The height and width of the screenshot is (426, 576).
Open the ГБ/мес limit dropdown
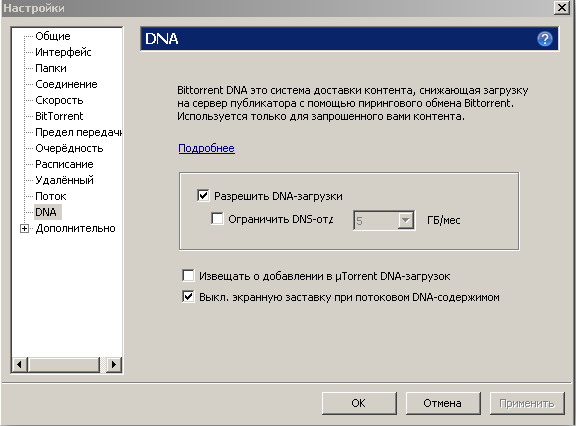tap(406, 220)
